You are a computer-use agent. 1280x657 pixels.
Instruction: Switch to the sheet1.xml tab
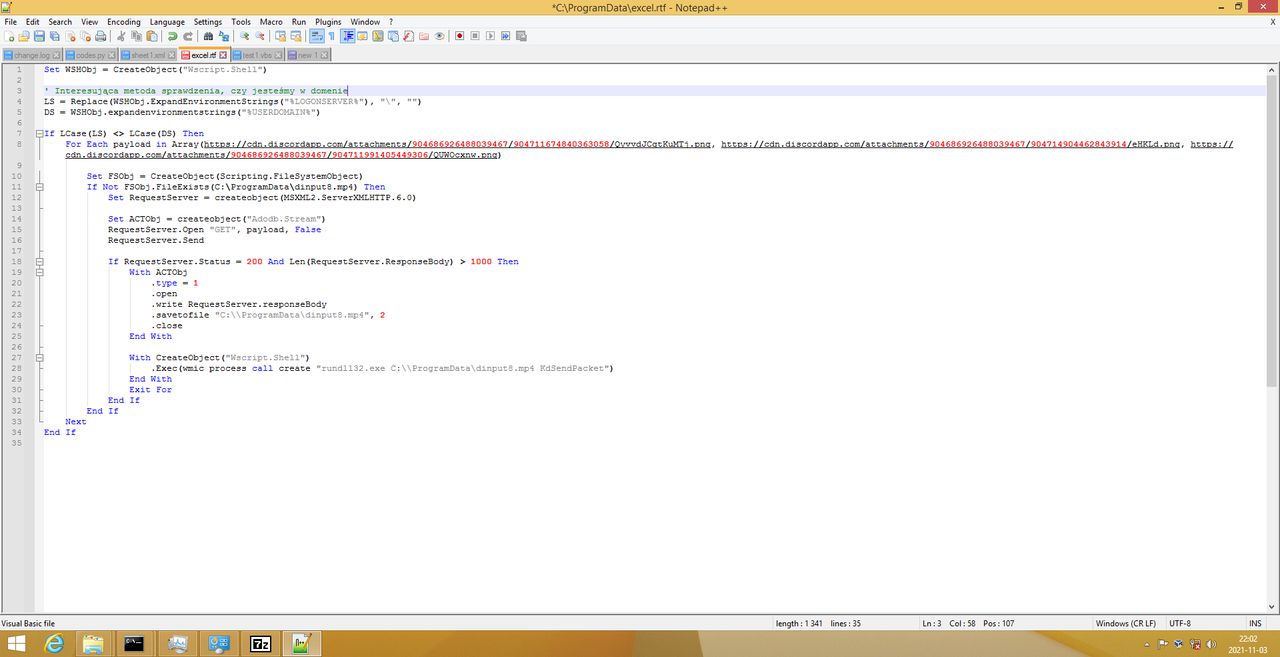coord(147,55)
